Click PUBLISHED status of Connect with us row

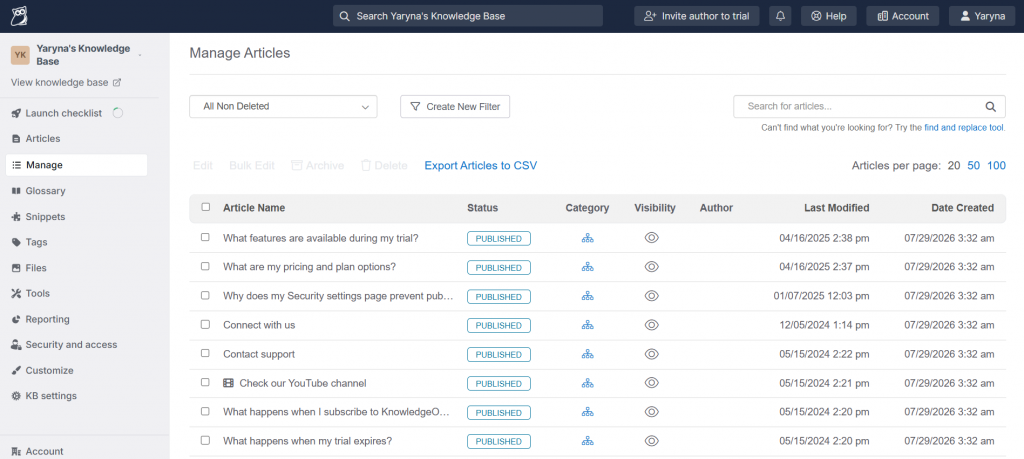(499, 325)
